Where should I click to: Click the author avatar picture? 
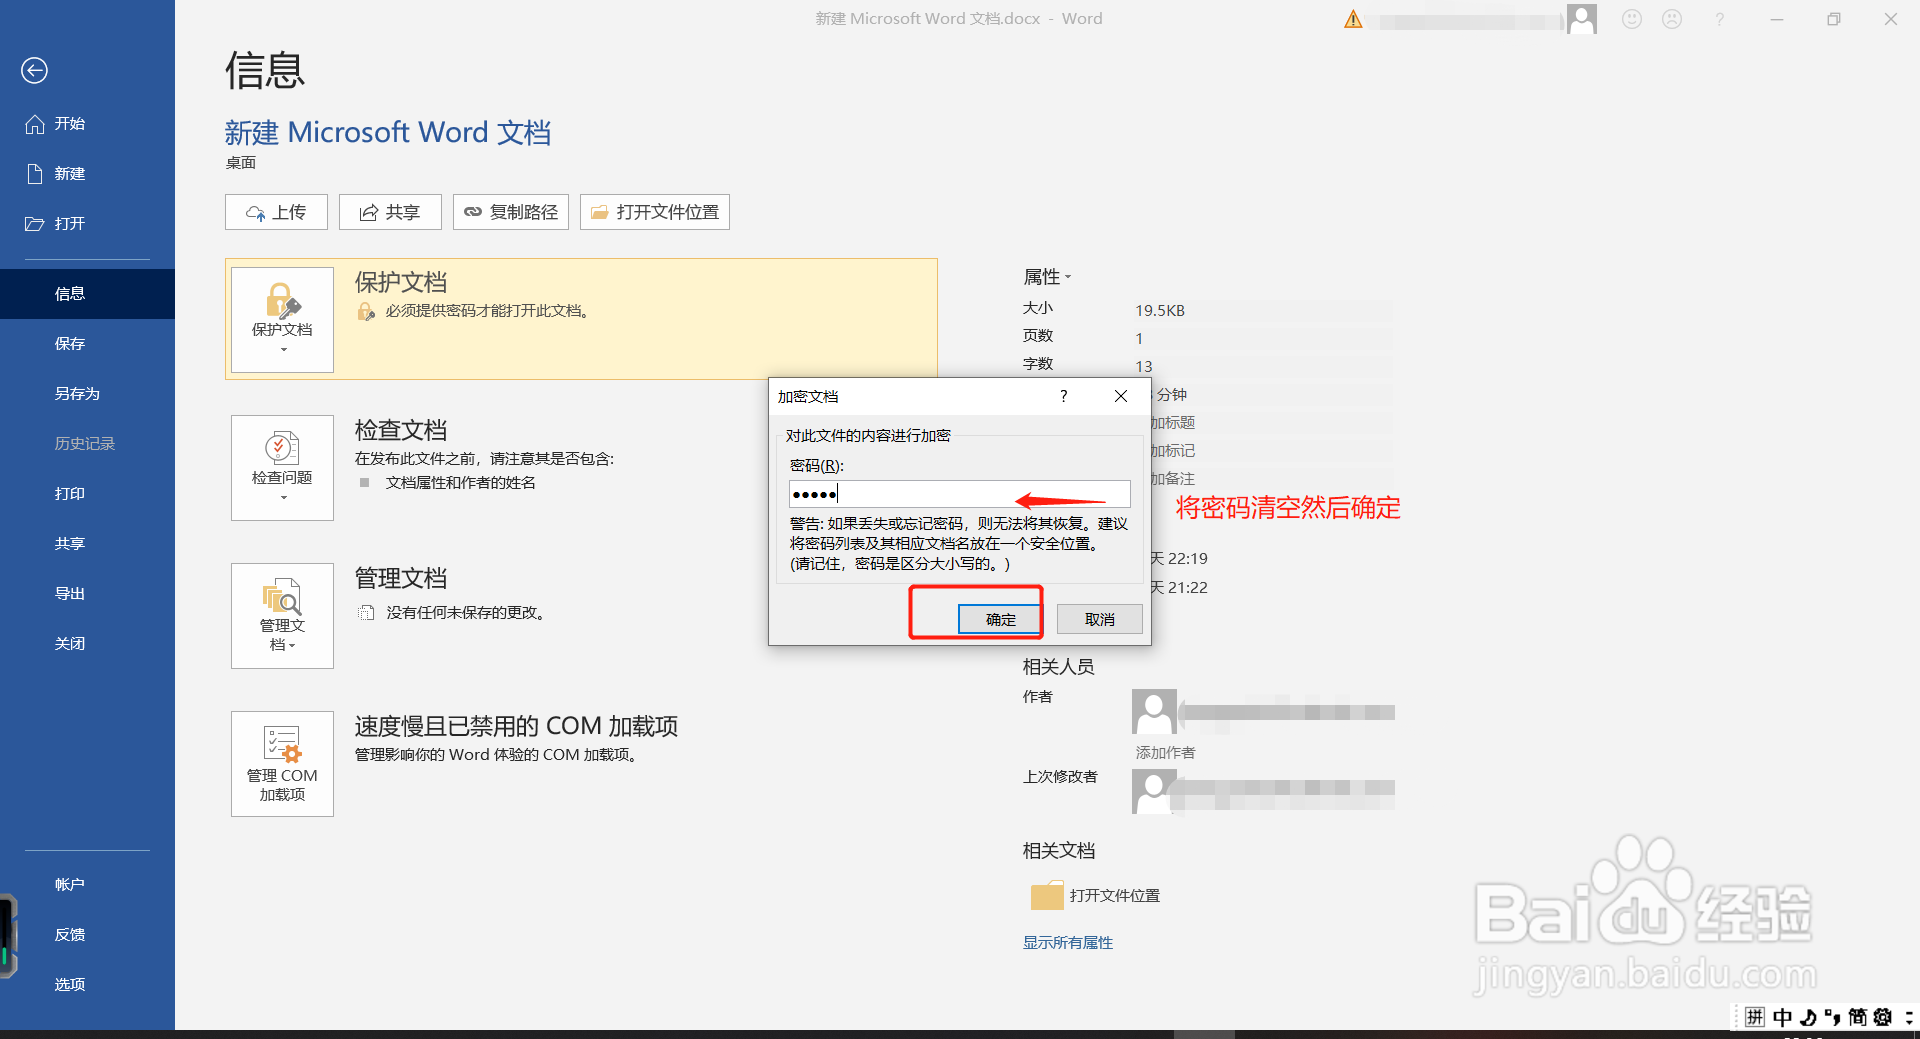click(x=1154, y=712)
